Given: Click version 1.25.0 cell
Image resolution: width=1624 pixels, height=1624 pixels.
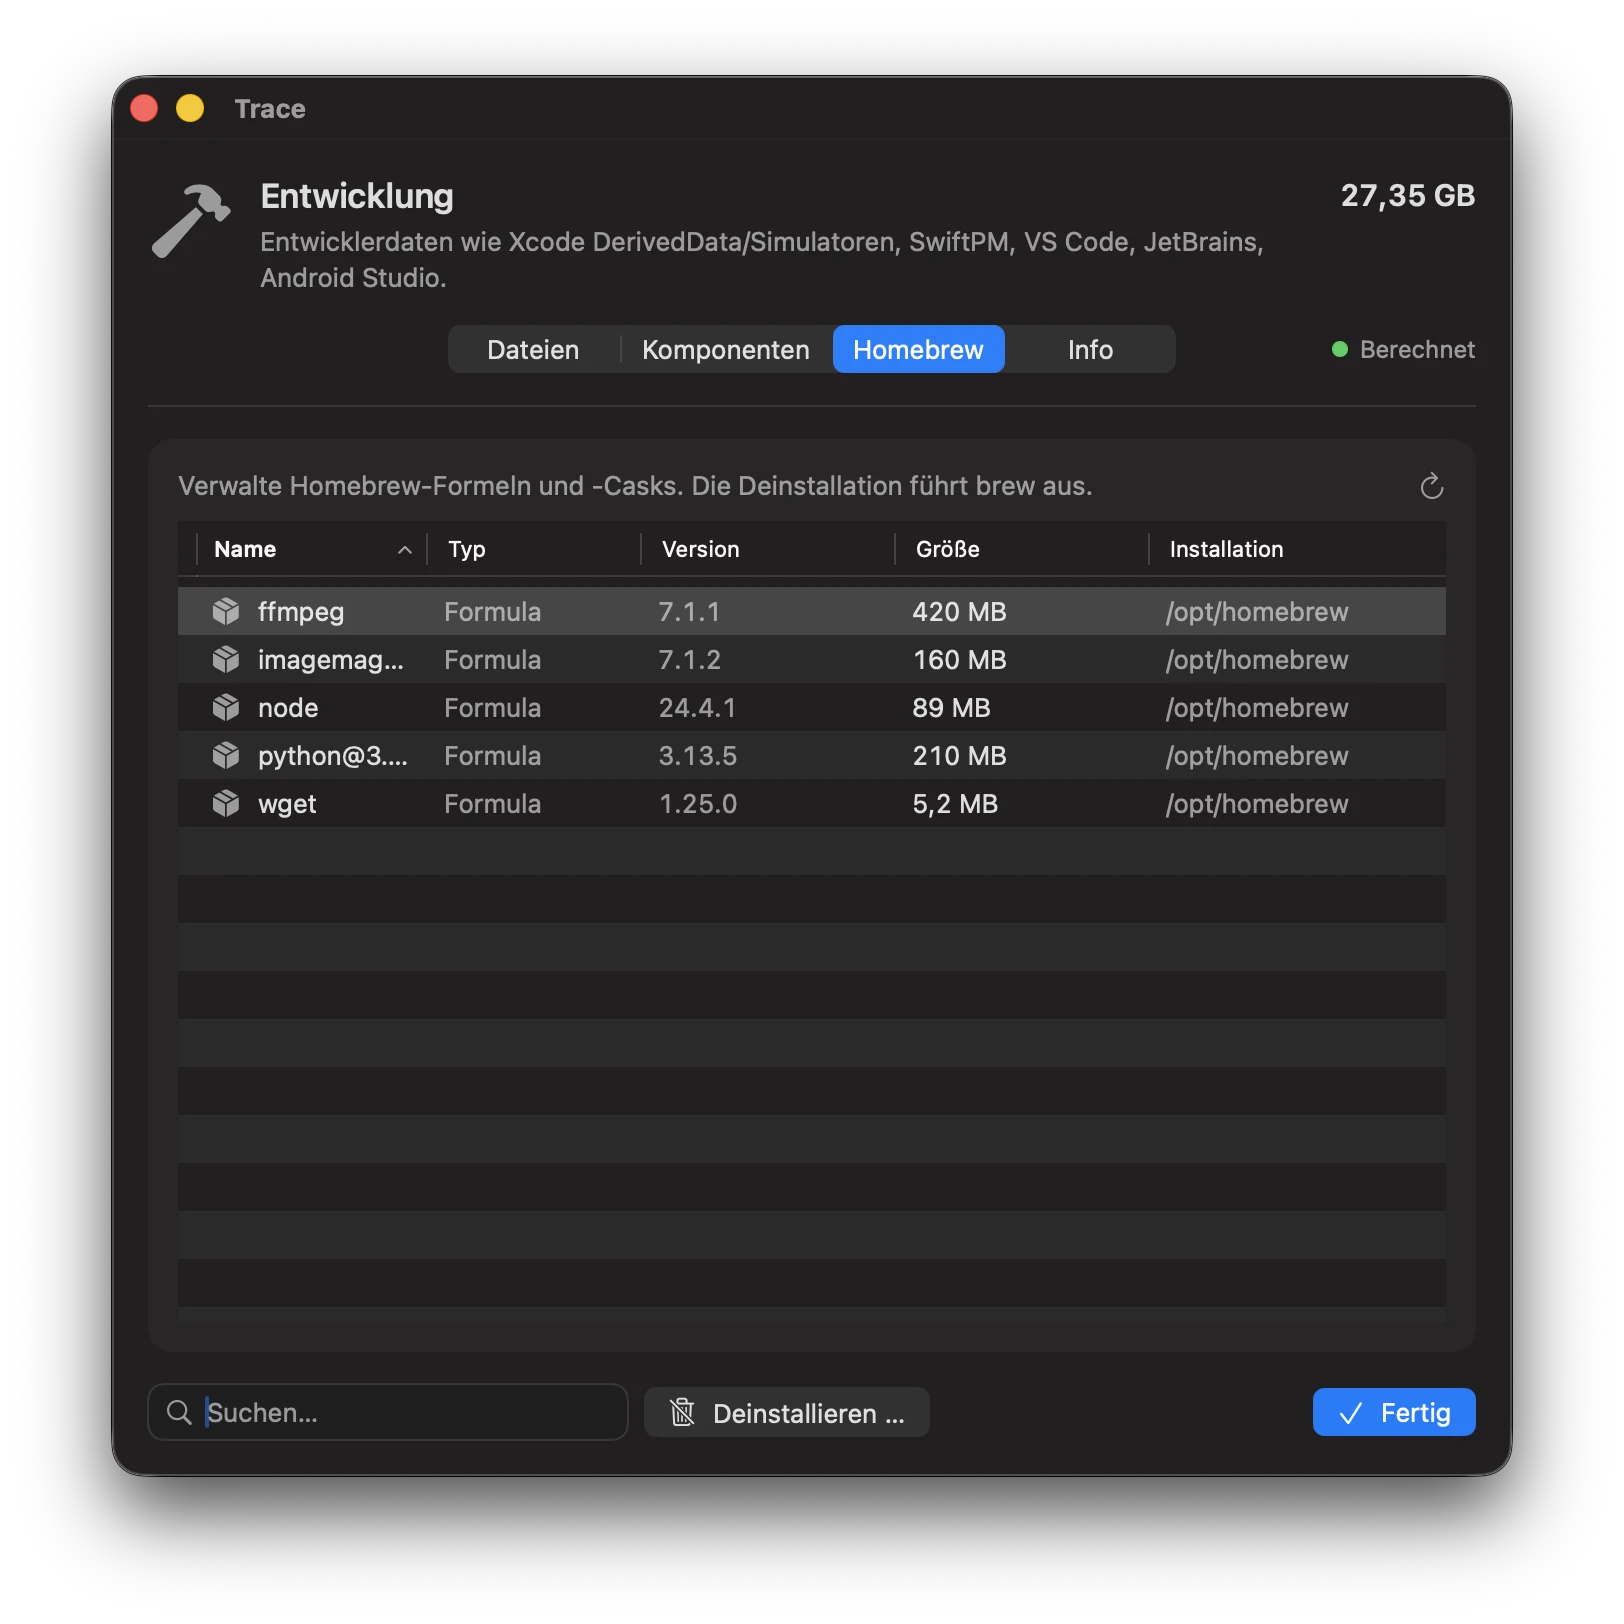Looking at the screenshot, I should tap(698, 803).
